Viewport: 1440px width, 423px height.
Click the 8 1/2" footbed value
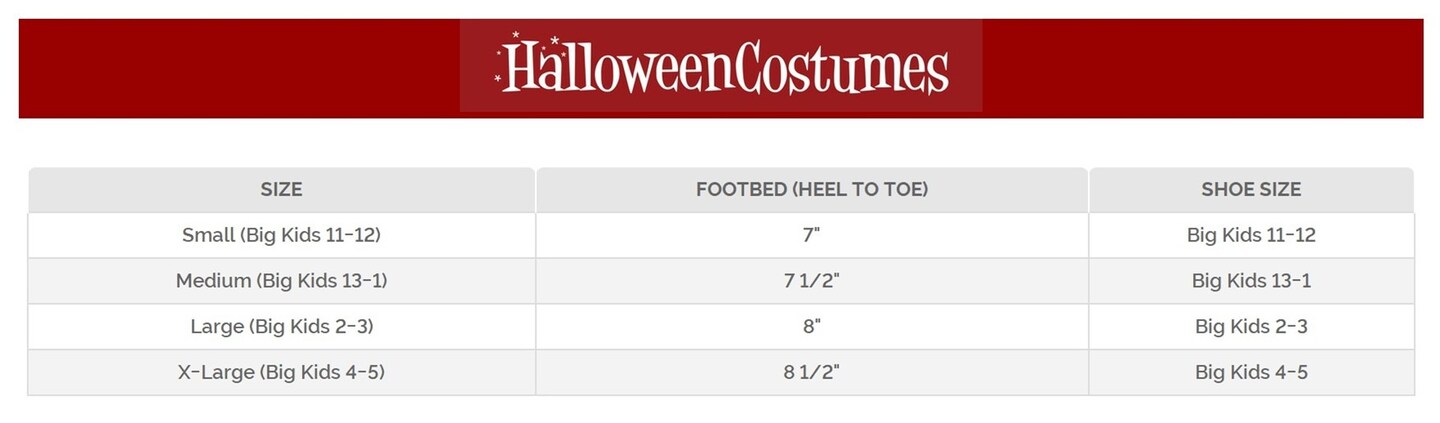[x=812, y=373]
